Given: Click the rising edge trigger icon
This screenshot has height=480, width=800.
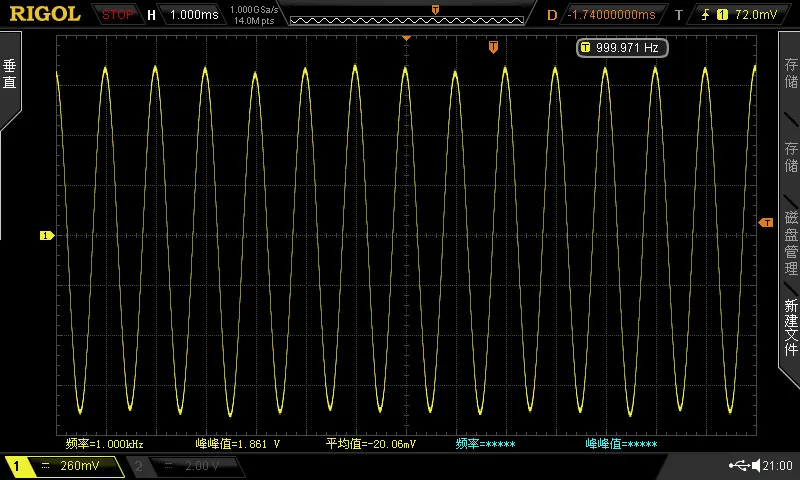Looking at the screenshot, I should coord(706,15).
